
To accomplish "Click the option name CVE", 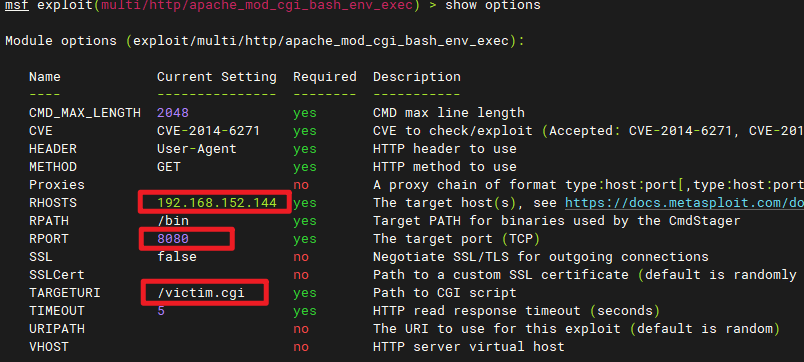I will coord(41,131).
